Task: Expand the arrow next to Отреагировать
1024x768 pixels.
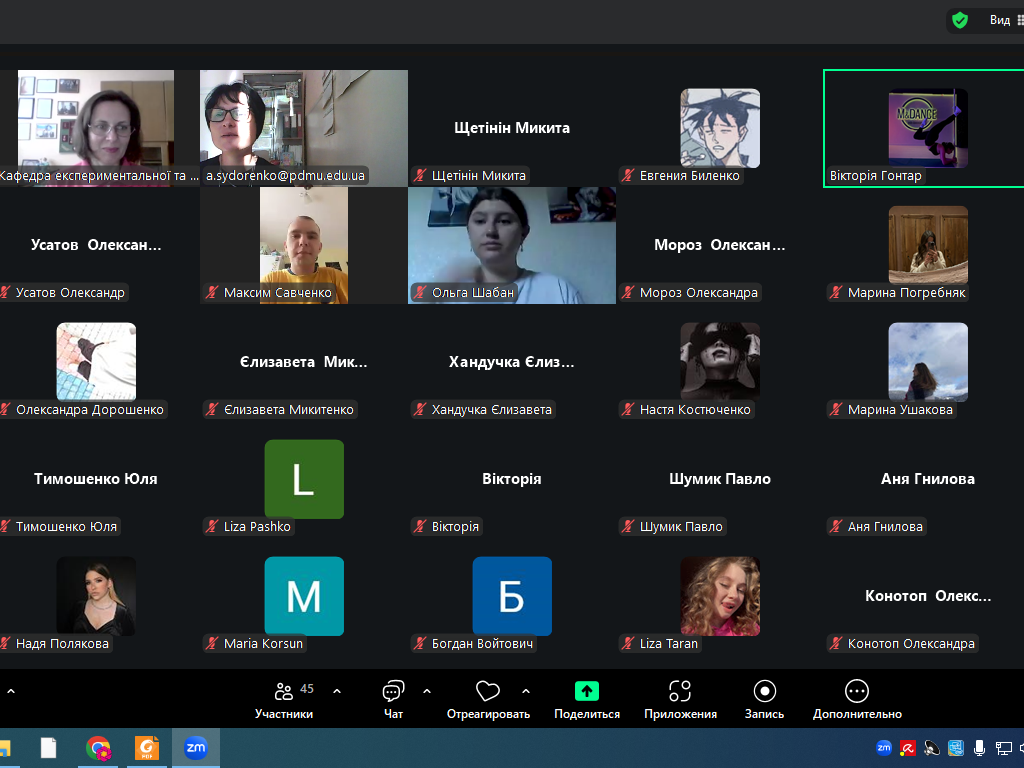Action: [526, 691]
